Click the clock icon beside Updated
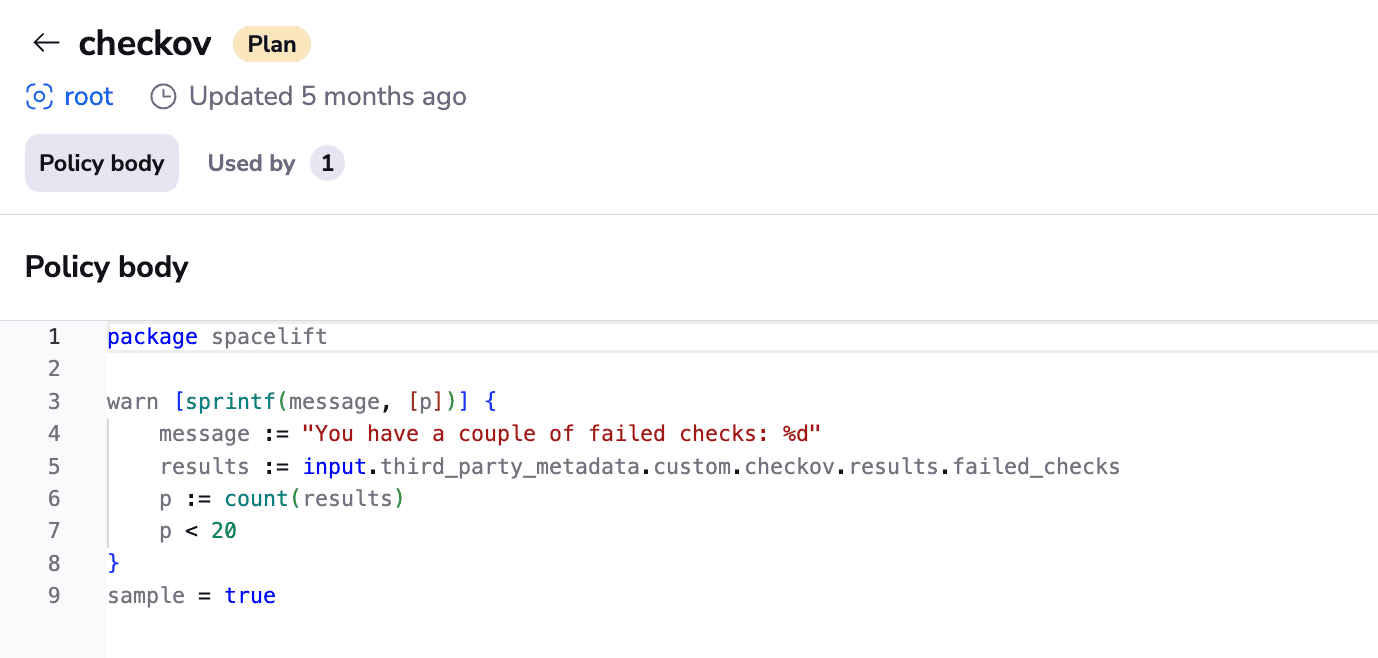The width and height of the screenshot is (1378, 658). point(163,97)
